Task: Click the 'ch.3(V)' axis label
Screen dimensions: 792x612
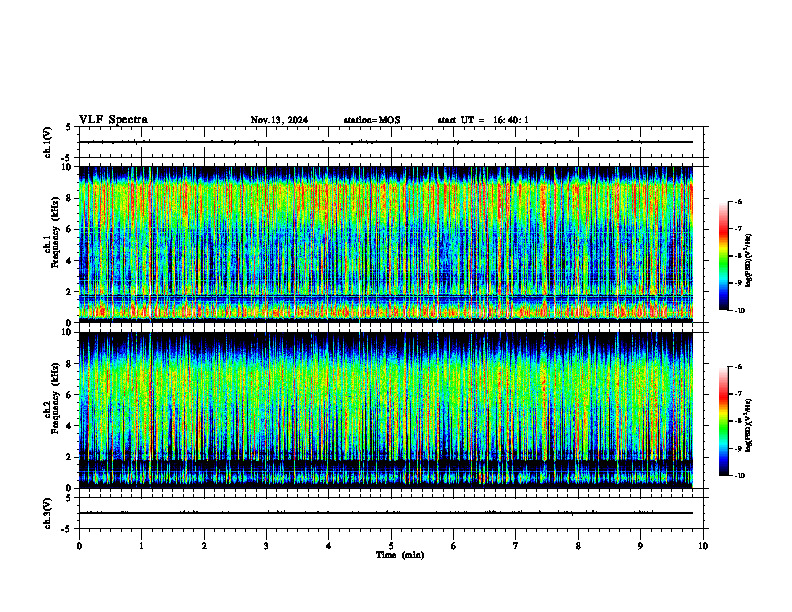Action: coord(48,513)
